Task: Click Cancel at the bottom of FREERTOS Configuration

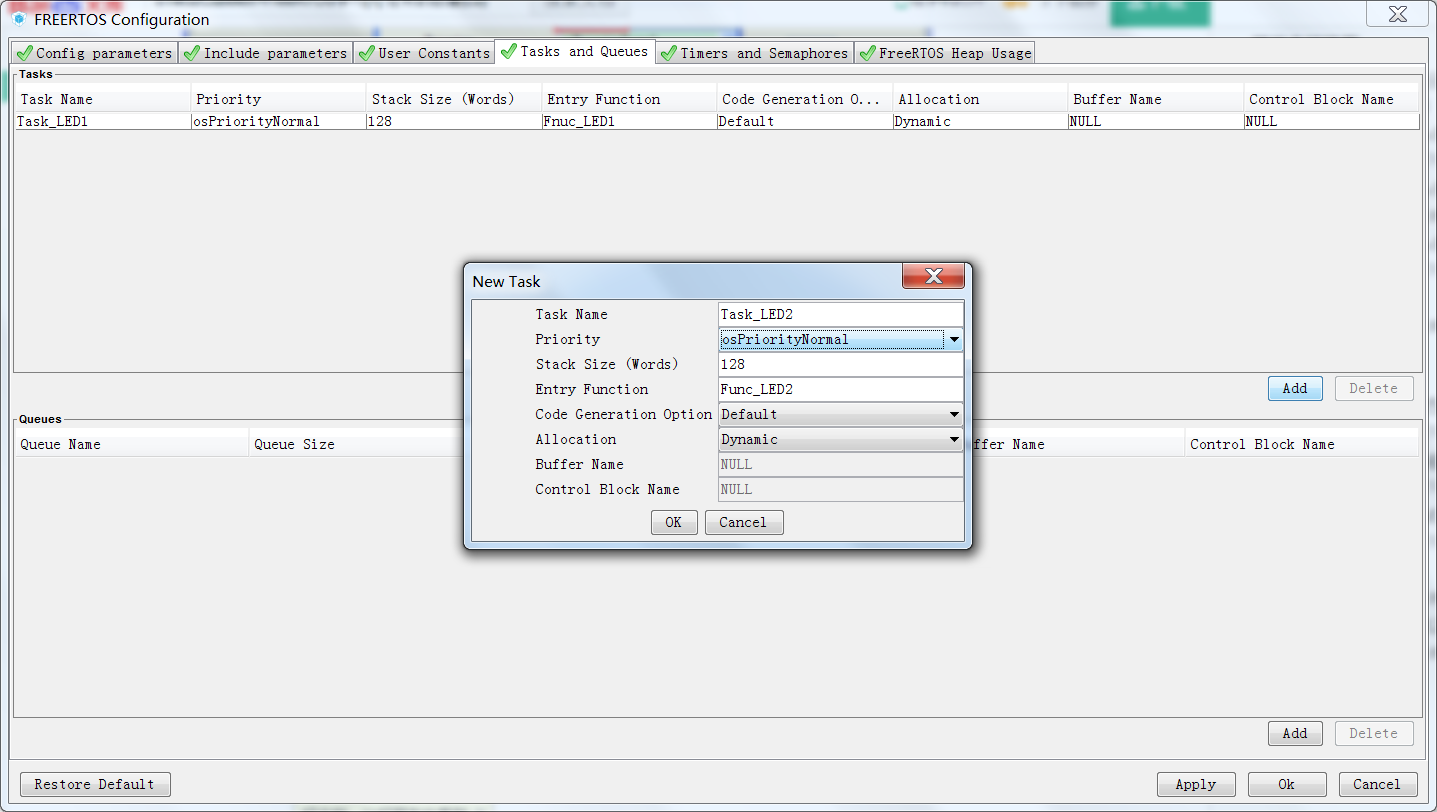Action: (1377, 784)
